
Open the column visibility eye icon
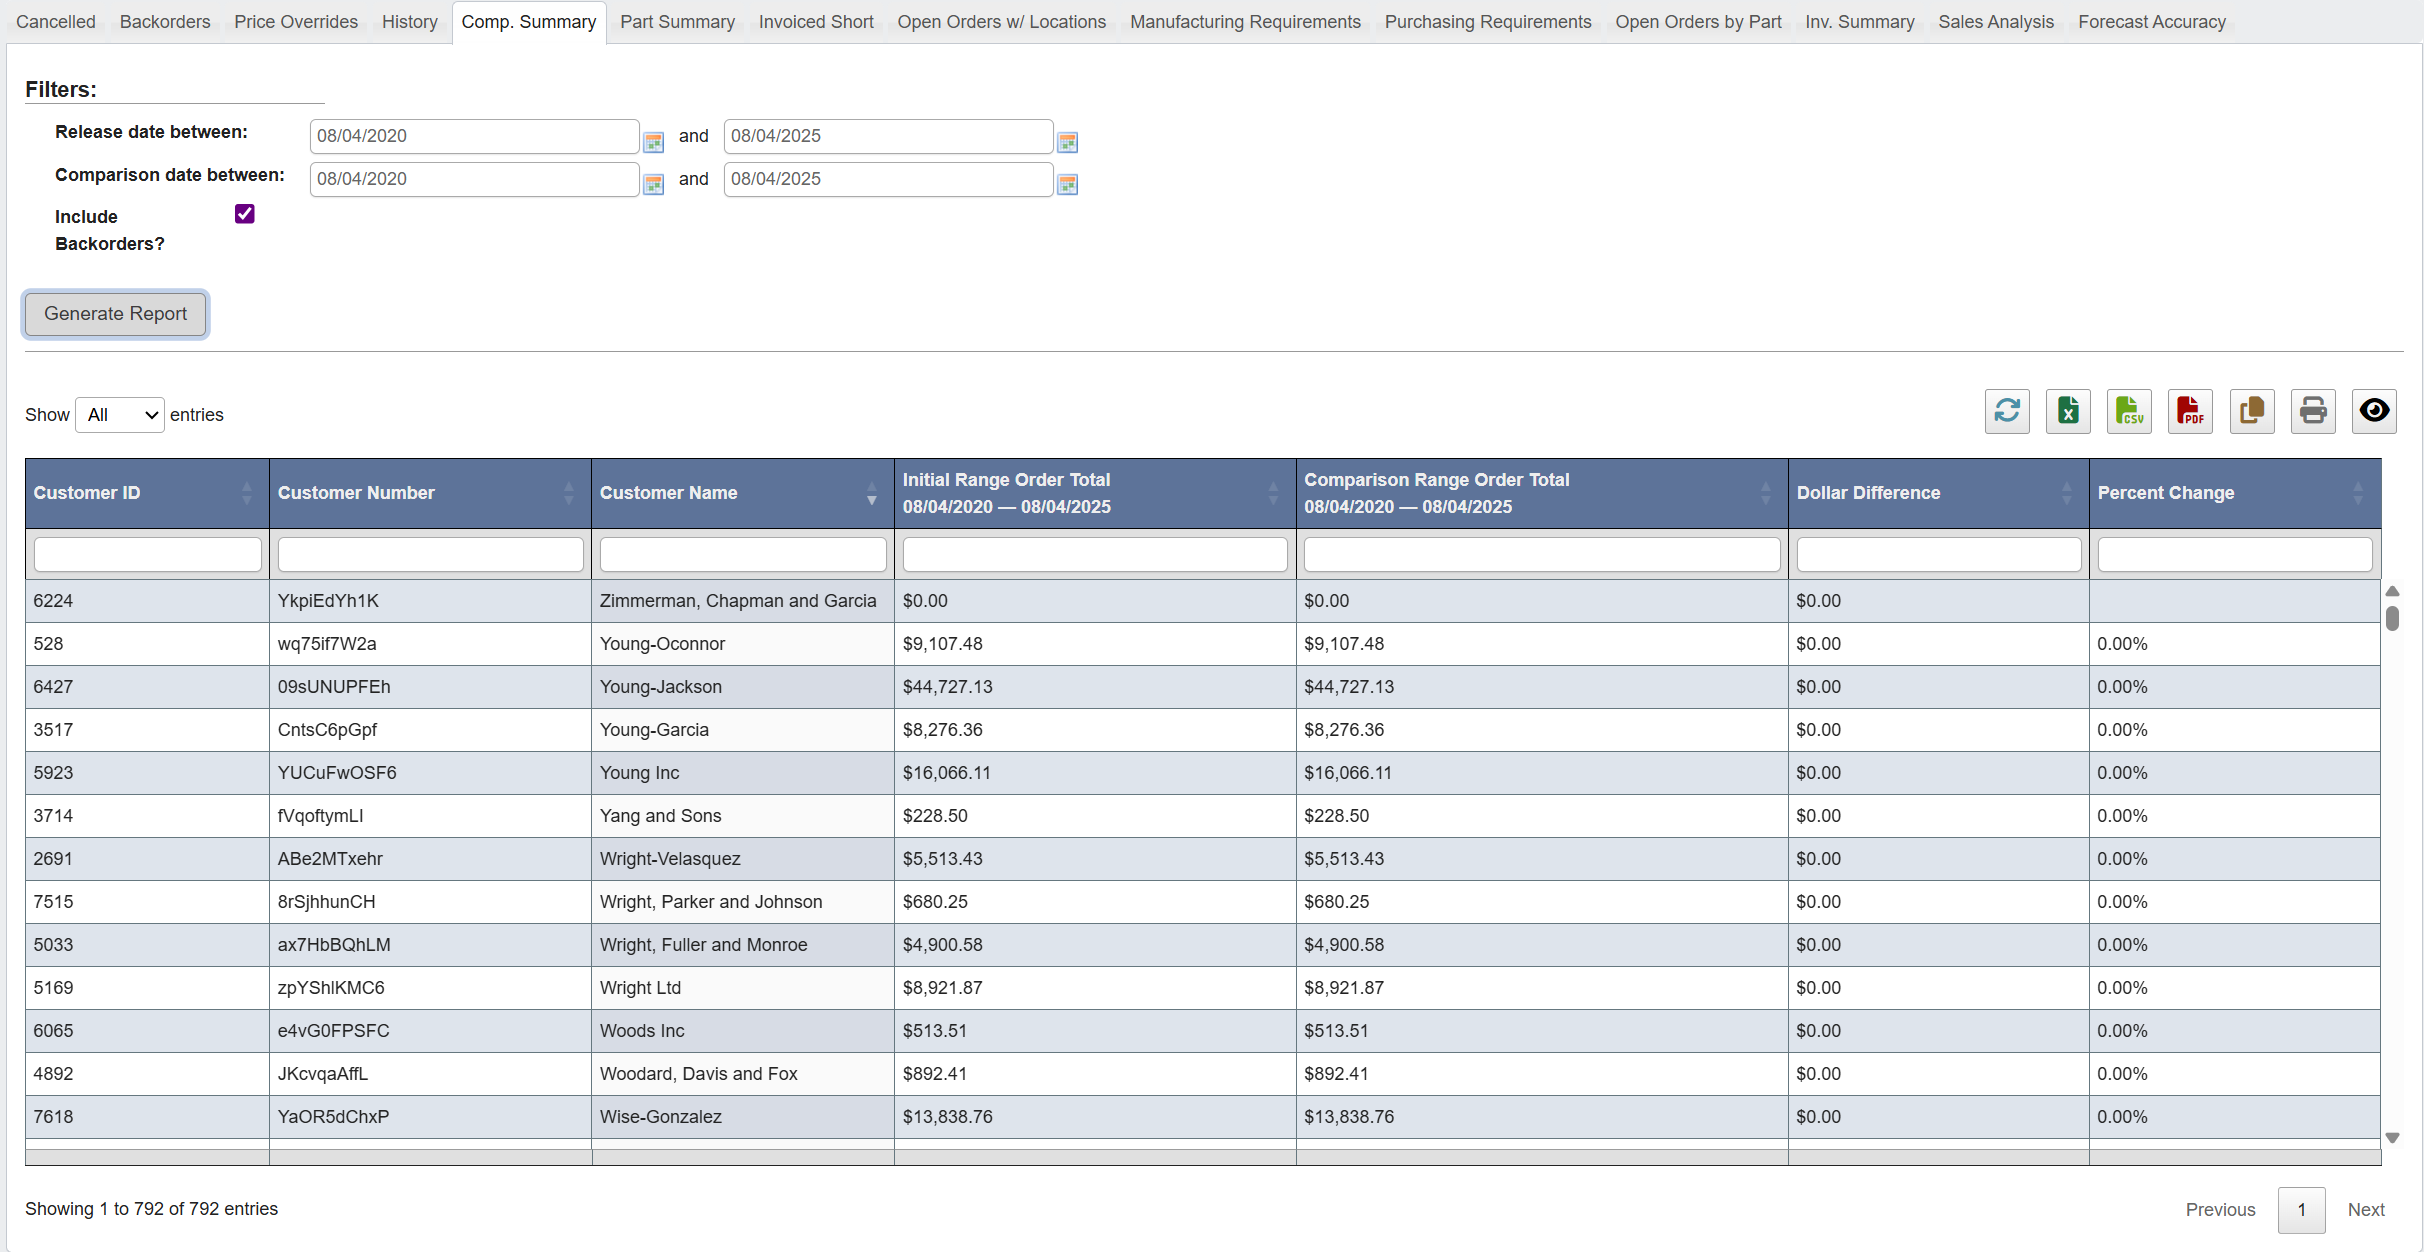(2374, 411)
